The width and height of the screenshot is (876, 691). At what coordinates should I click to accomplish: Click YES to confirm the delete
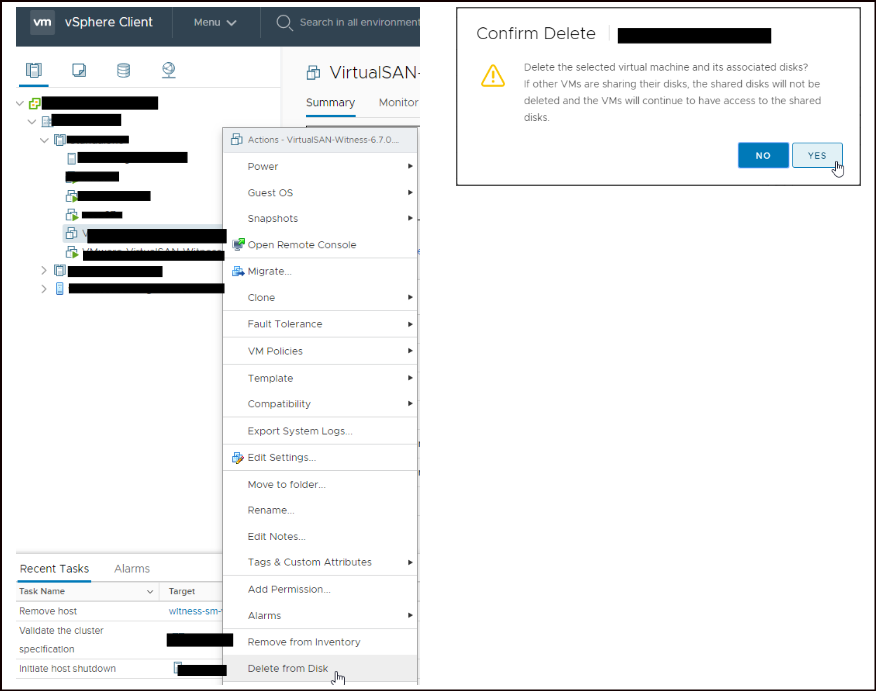(x=817, y=156)
